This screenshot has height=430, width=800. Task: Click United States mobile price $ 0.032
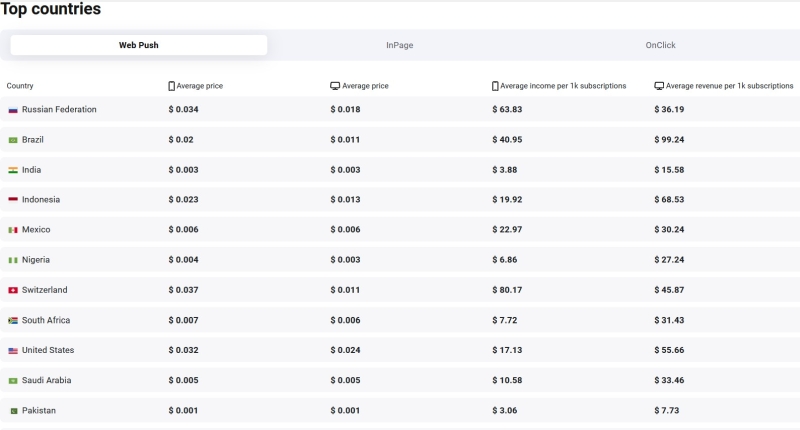[x=183, y=350]
